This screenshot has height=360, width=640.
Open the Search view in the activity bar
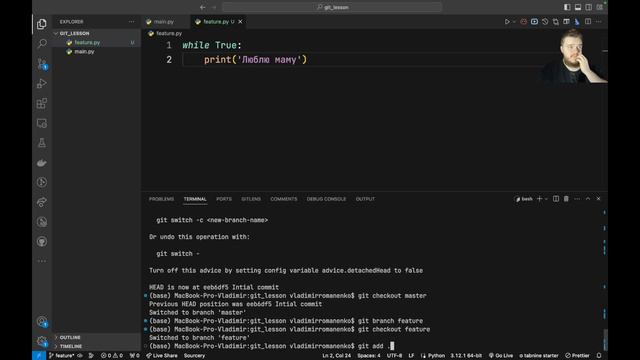click(42, 43)
